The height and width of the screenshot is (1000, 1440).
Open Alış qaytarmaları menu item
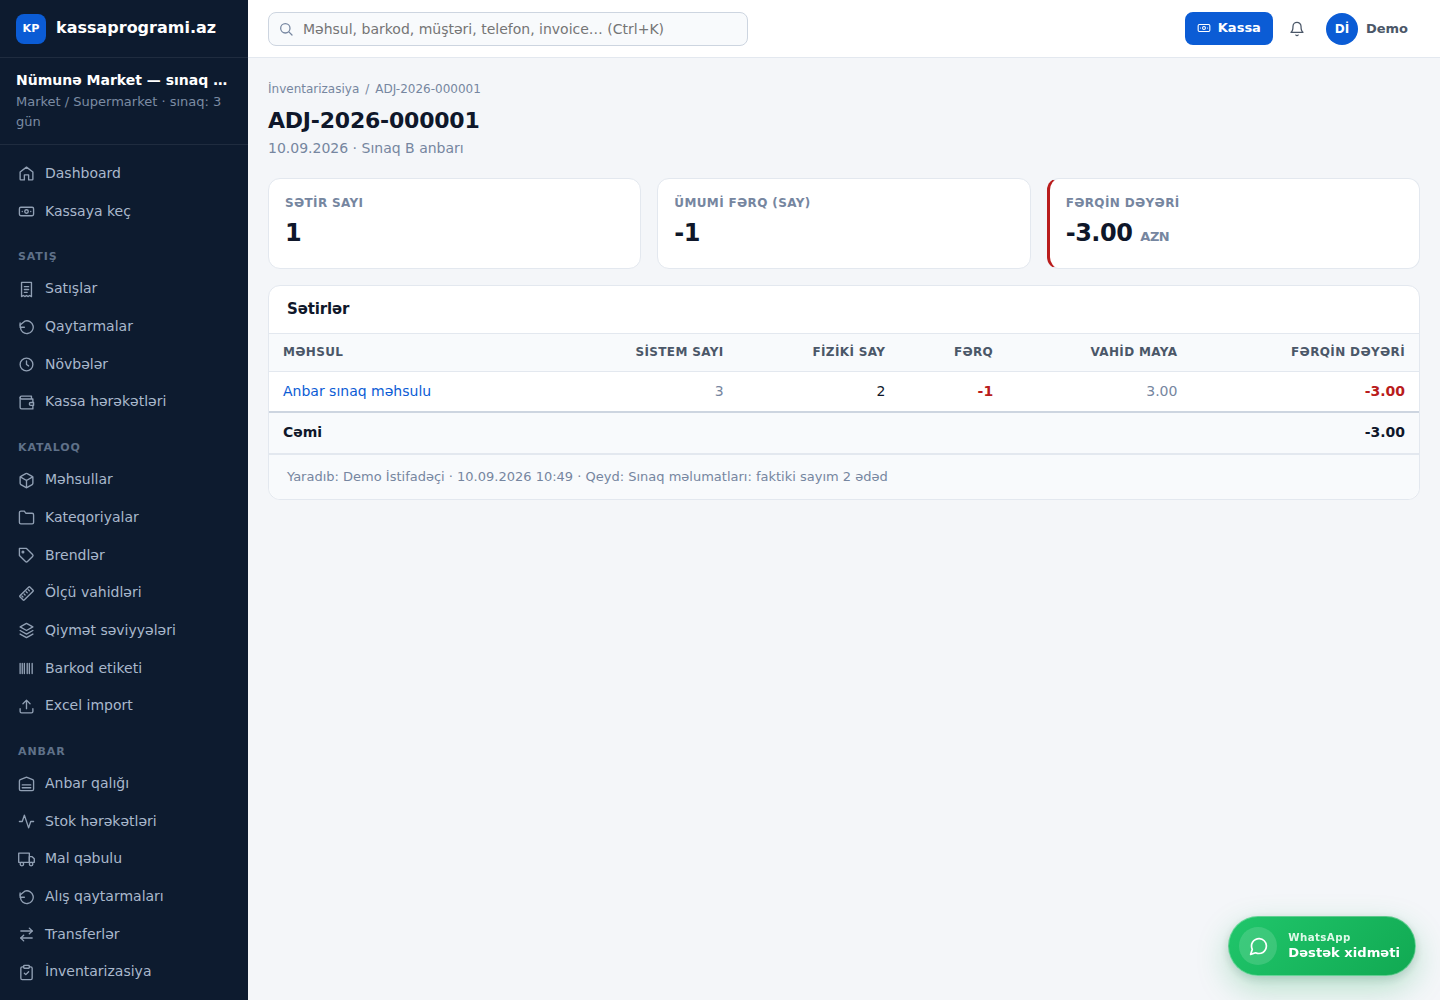point(124,896)
